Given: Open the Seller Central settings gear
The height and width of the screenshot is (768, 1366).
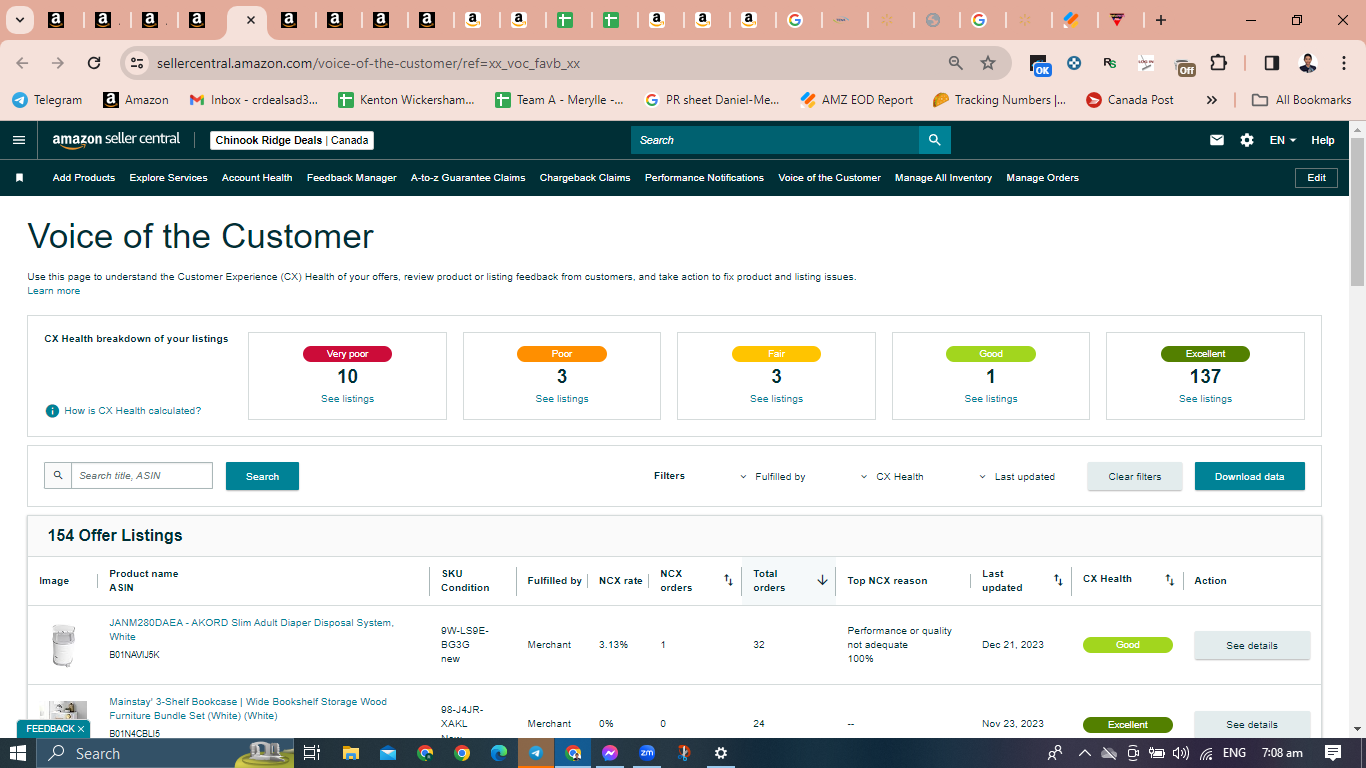Looking at the screenshot, I should 1247,140.
